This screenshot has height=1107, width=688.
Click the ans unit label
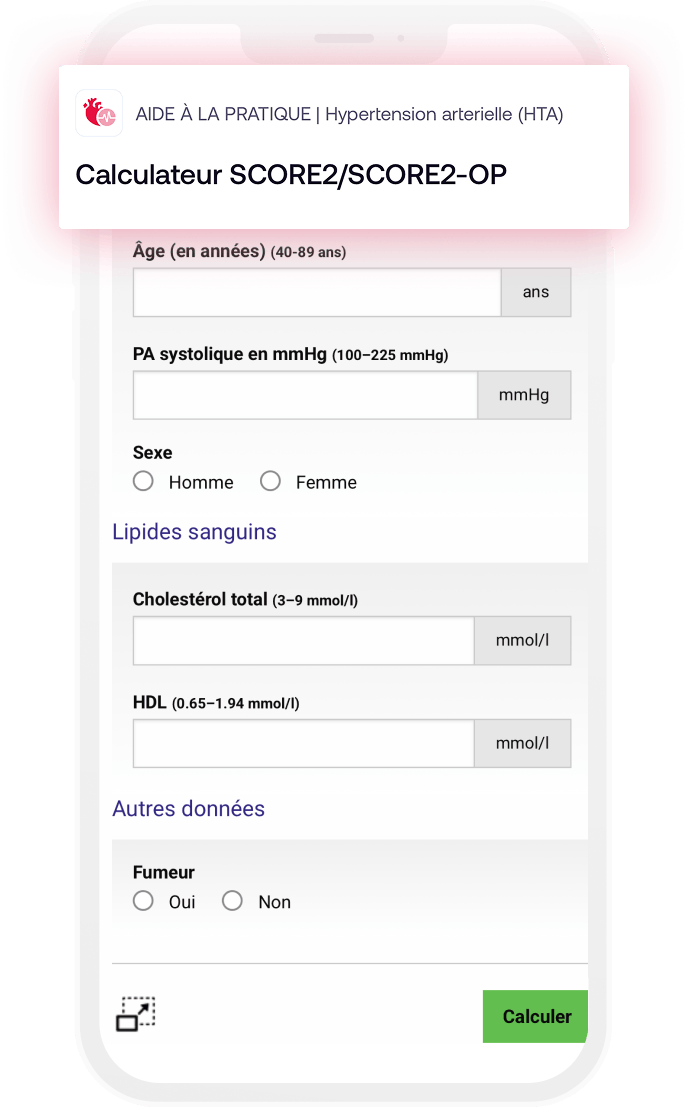[536, 292]
